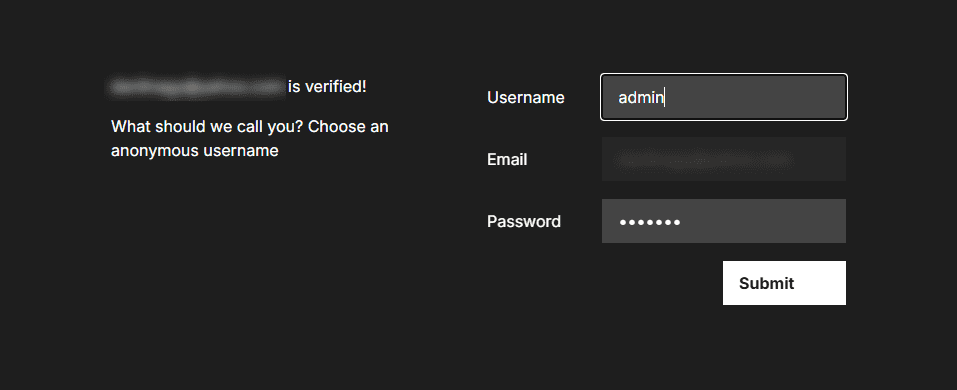This screenshot has height=390, width=957.
Task: Click the word 'Submit' on the button
Action: (x=767, y=283)
